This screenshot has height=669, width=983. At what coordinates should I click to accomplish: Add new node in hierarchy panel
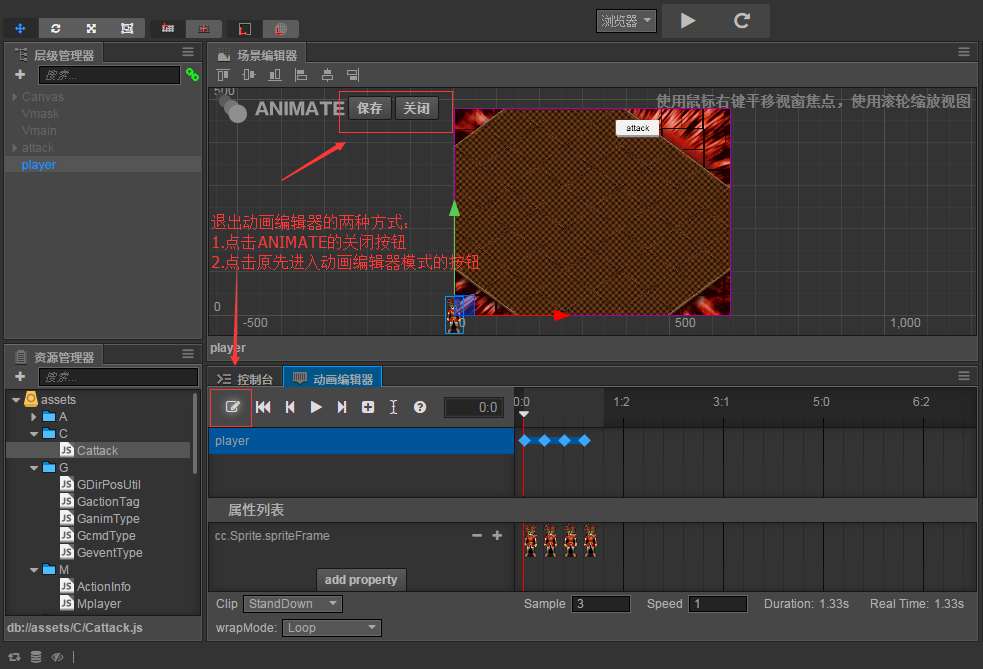20,75
